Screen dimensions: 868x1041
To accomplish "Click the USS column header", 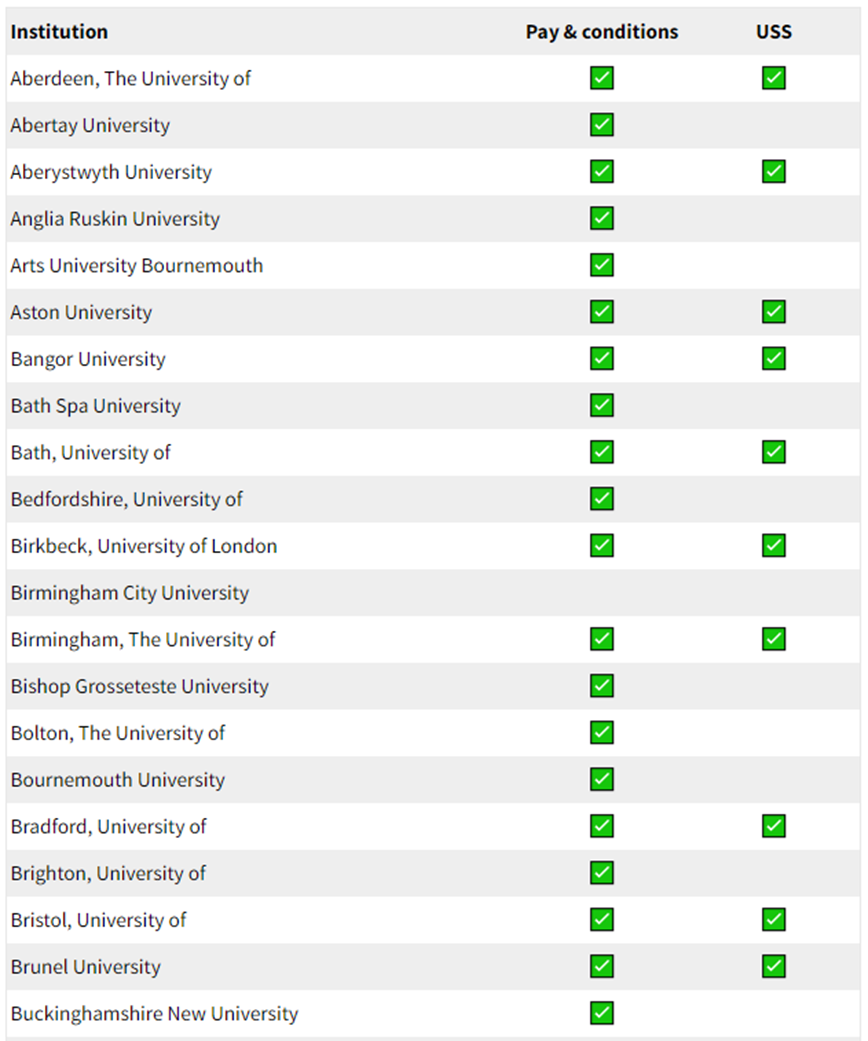I will coord(774,32).
